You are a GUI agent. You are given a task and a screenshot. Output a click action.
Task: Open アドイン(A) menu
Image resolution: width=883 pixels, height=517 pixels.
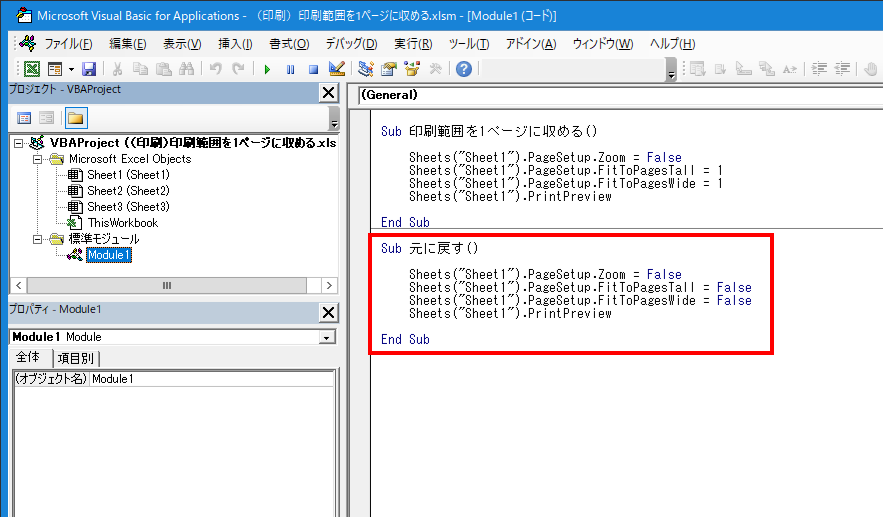[530, 43]
